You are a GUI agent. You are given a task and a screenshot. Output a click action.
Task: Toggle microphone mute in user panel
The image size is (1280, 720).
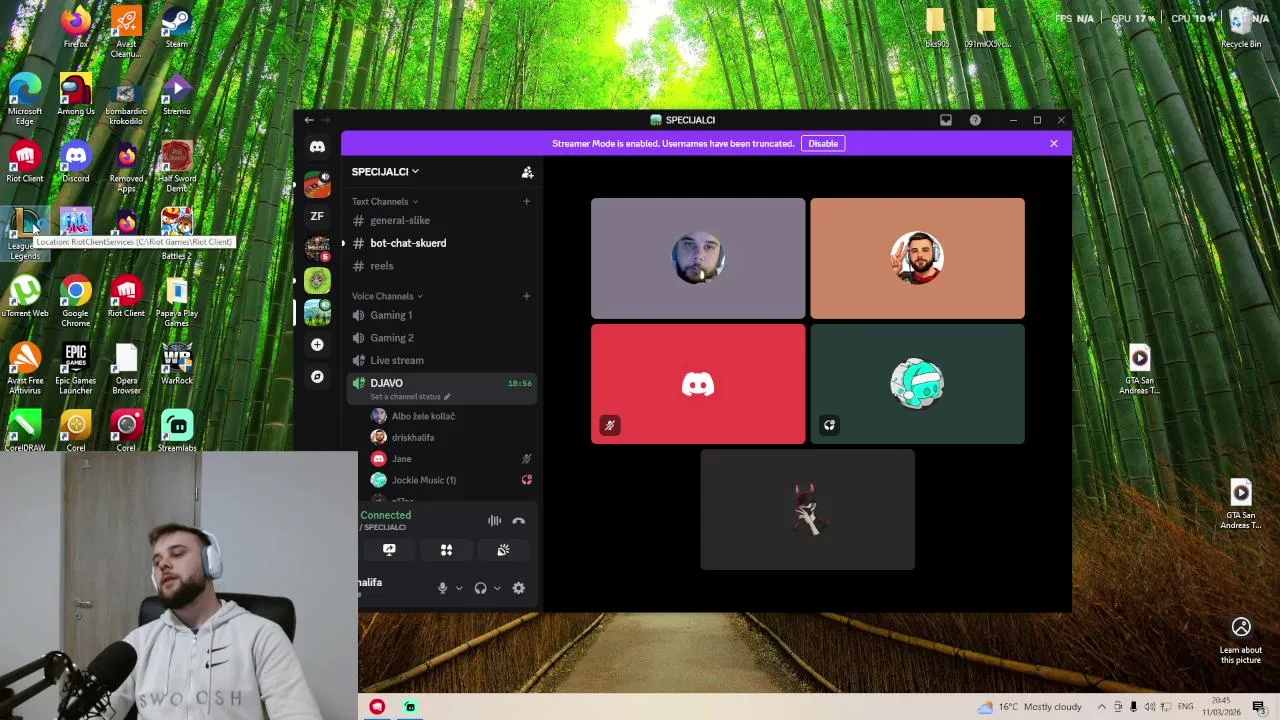point(442,588)
